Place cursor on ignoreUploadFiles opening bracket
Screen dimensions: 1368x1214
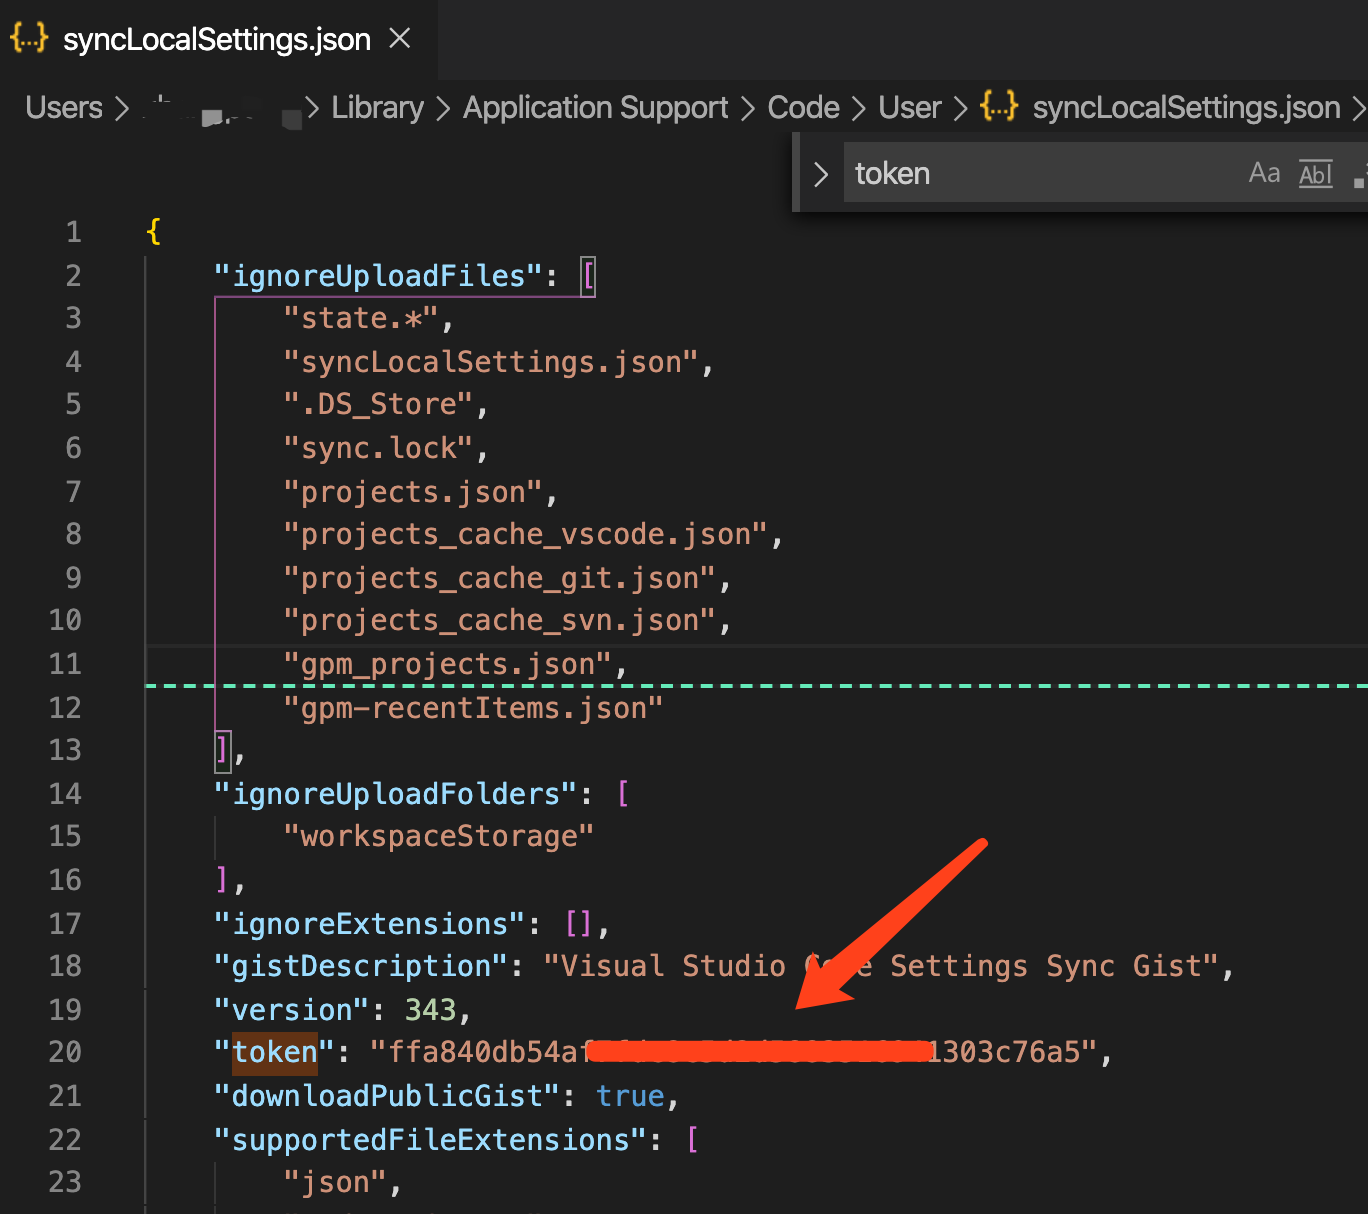[x=588, y=276]
